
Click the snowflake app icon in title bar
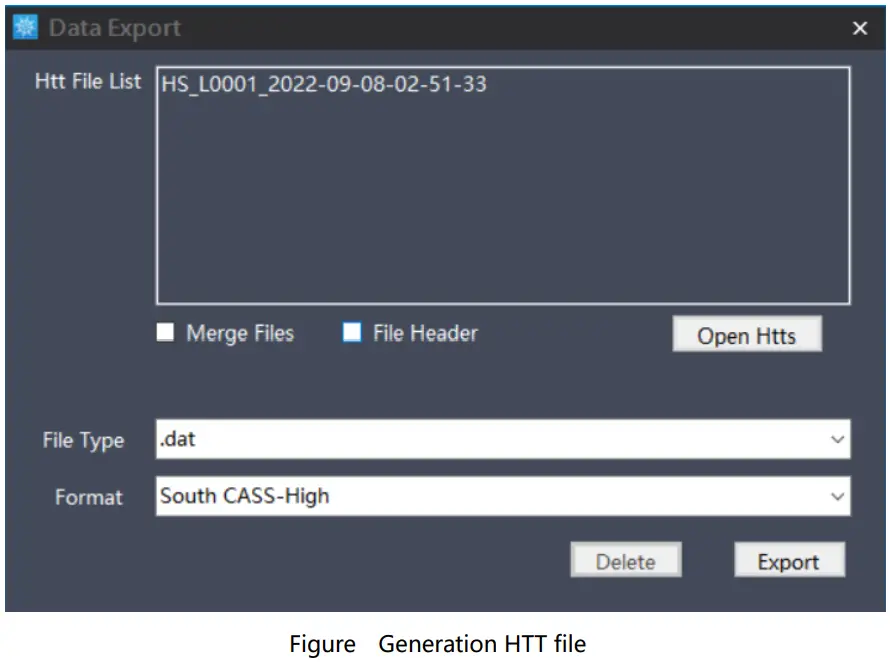coord(25,27)
